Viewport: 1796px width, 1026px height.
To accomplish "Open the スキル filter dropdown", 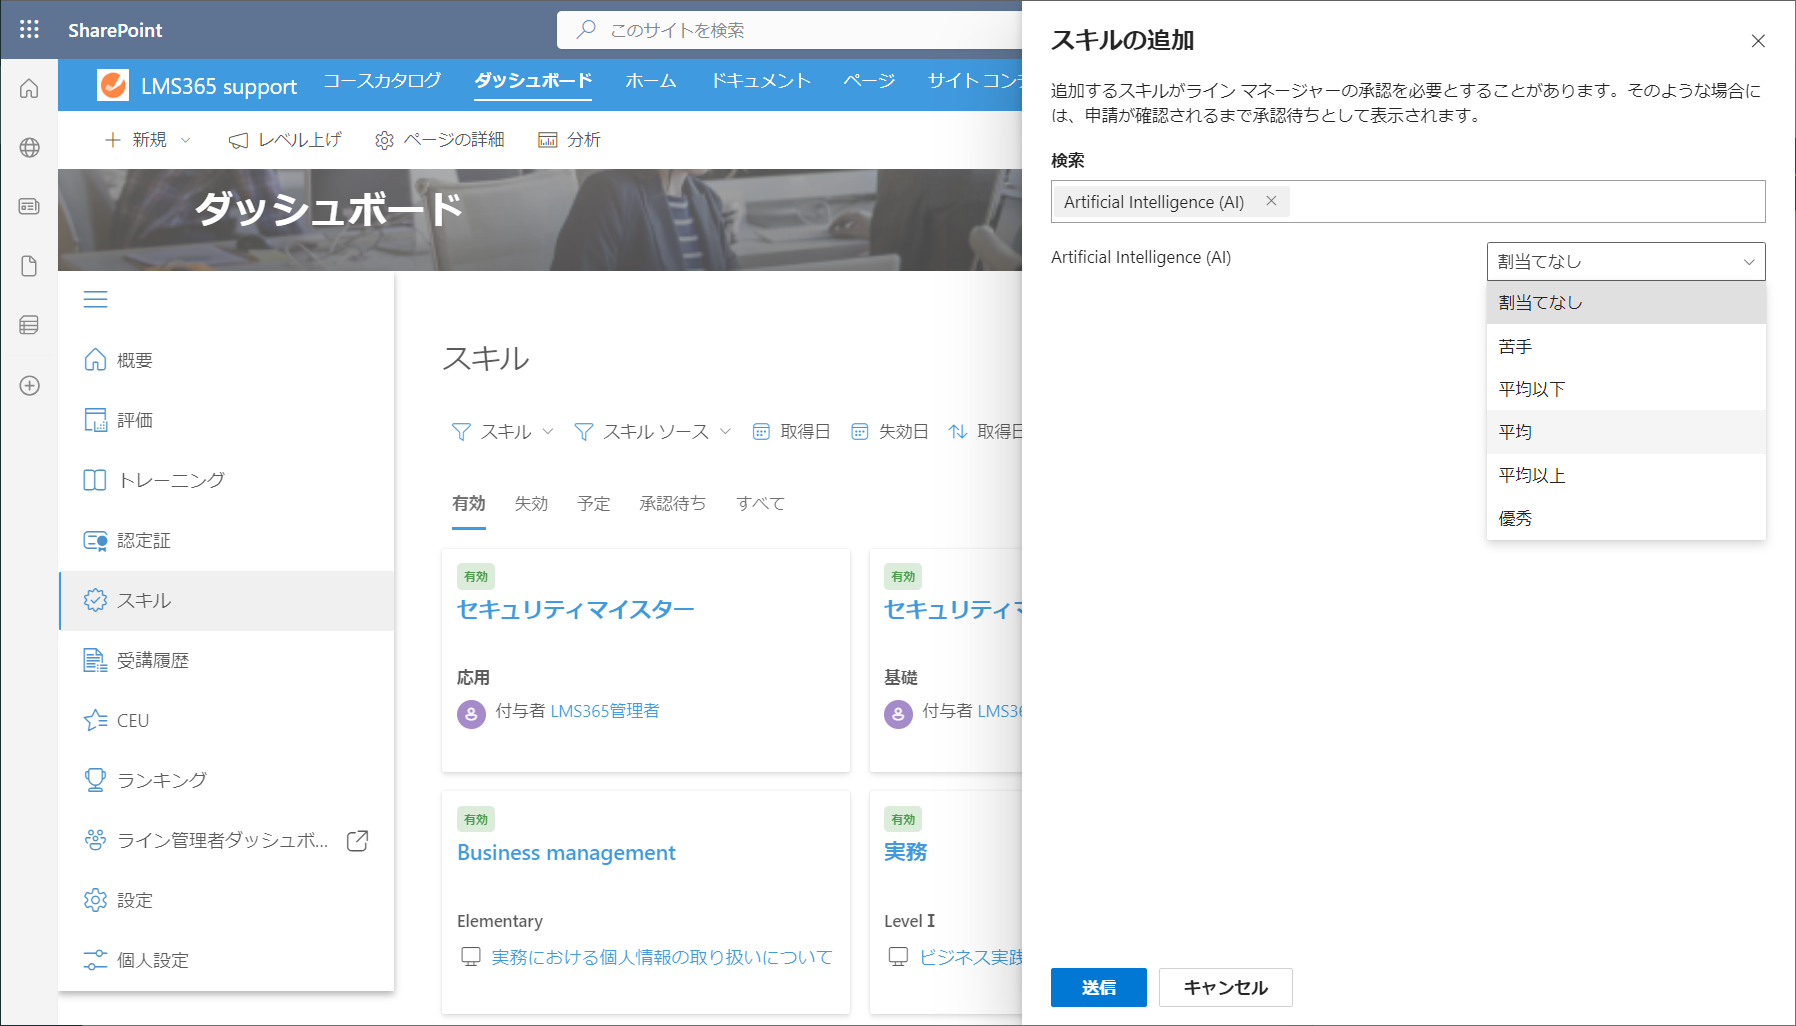I will point(503,432).
